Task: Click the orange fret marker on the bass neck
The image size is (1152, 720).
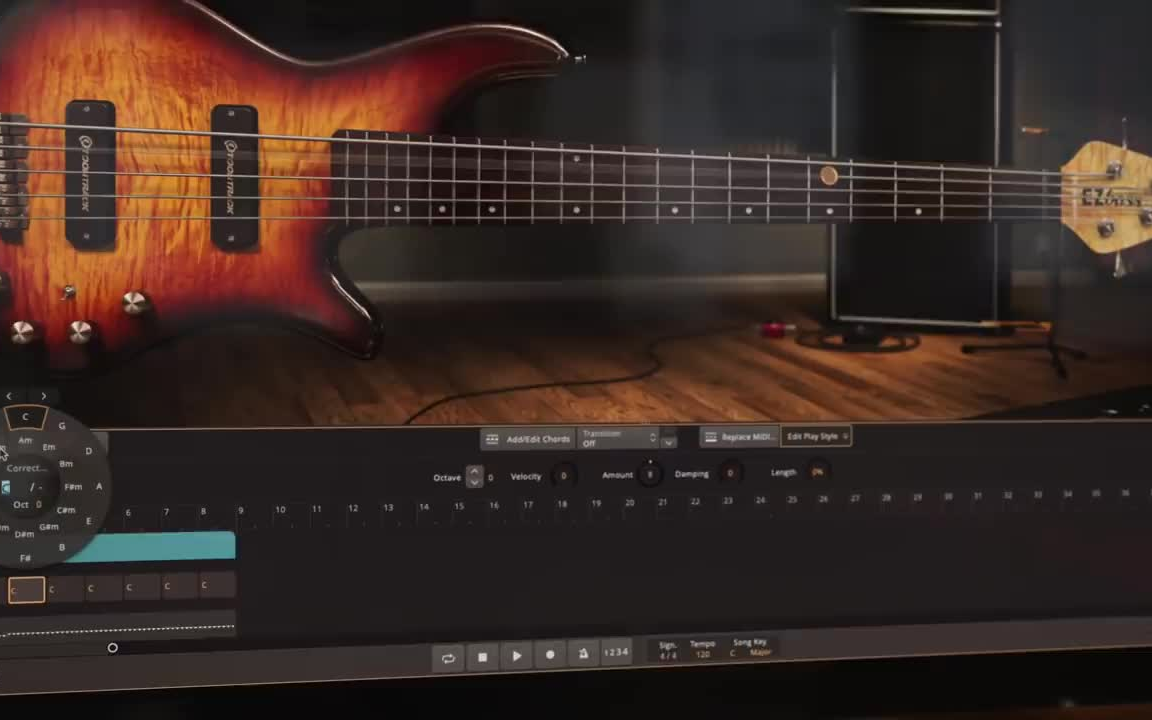Action: [829, 176]
